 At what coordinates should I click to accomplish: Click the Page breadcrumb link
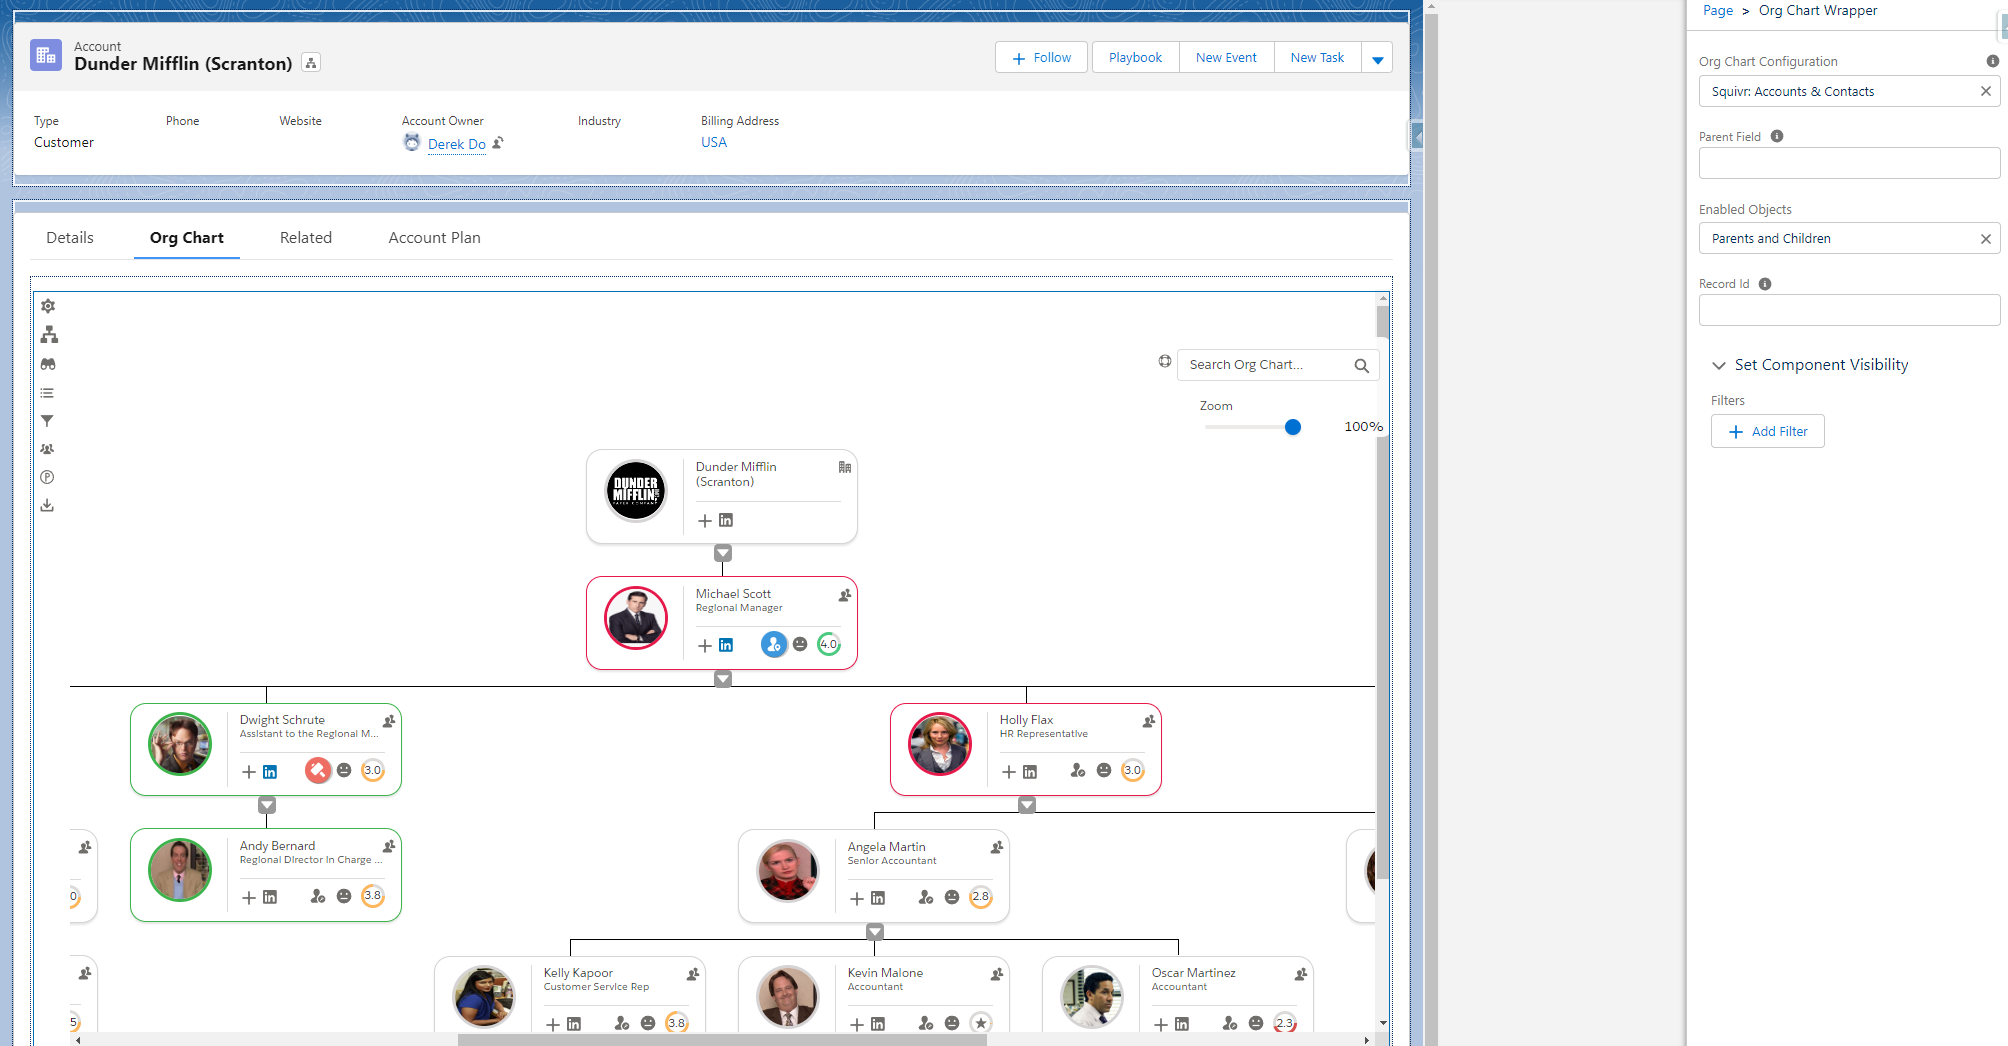1718,10
